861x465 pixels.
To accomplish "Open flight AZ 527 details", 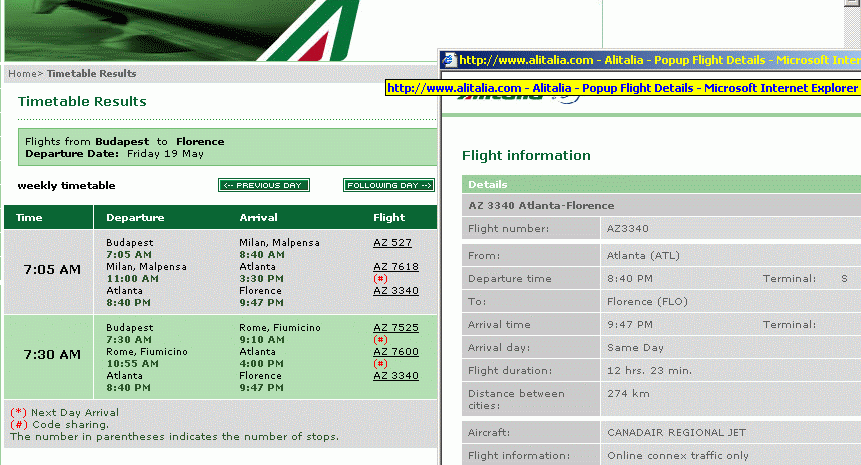I will [x=393, y=242].
